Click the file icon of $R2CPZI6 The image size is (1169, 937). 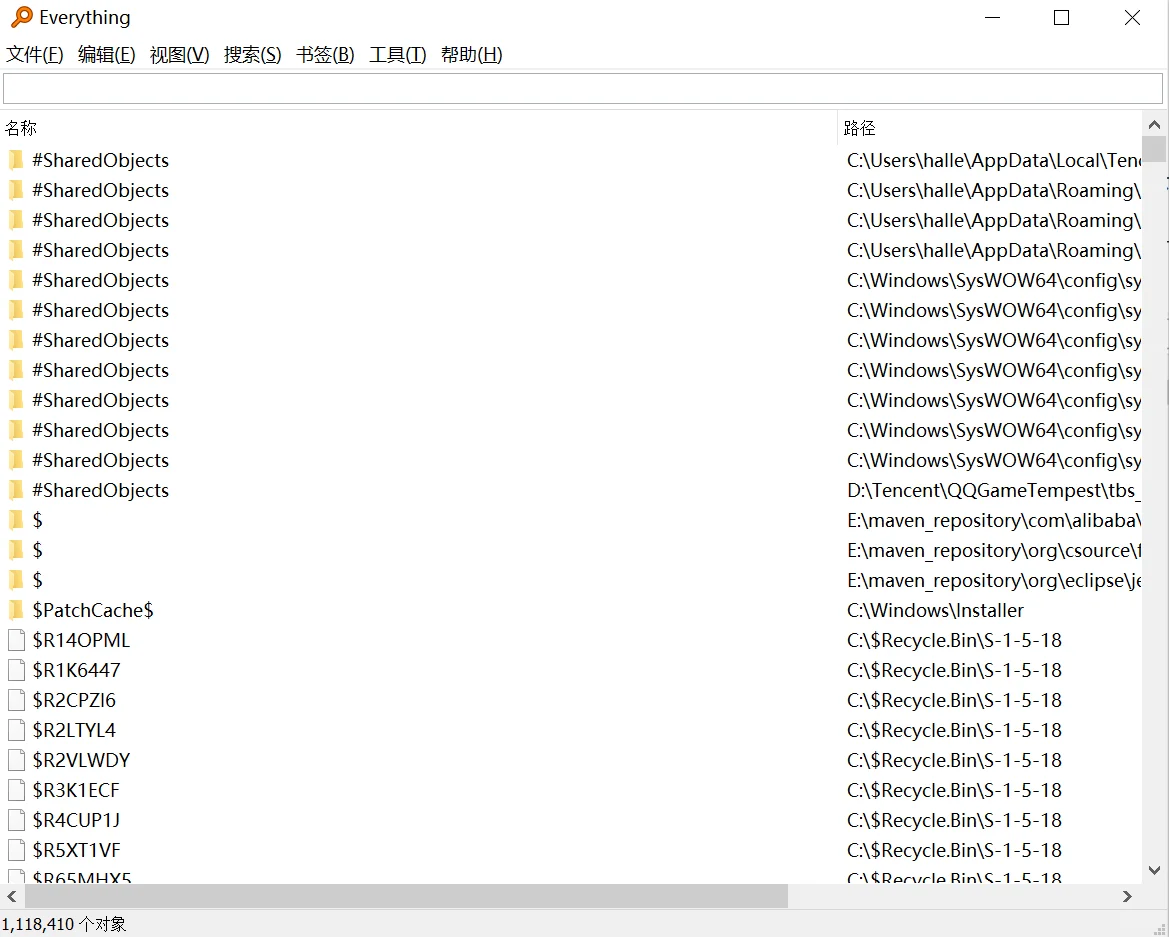click(x=16, y=700)
